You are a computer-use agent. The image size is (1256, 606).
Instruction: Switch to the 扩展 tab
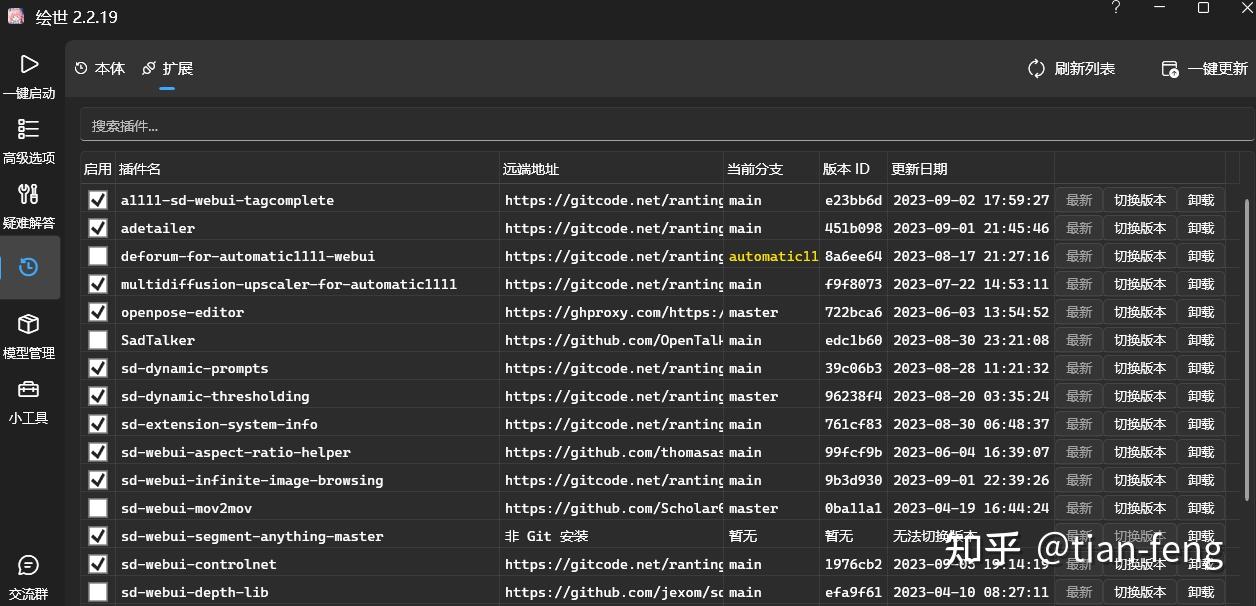(x=167, y=69)
